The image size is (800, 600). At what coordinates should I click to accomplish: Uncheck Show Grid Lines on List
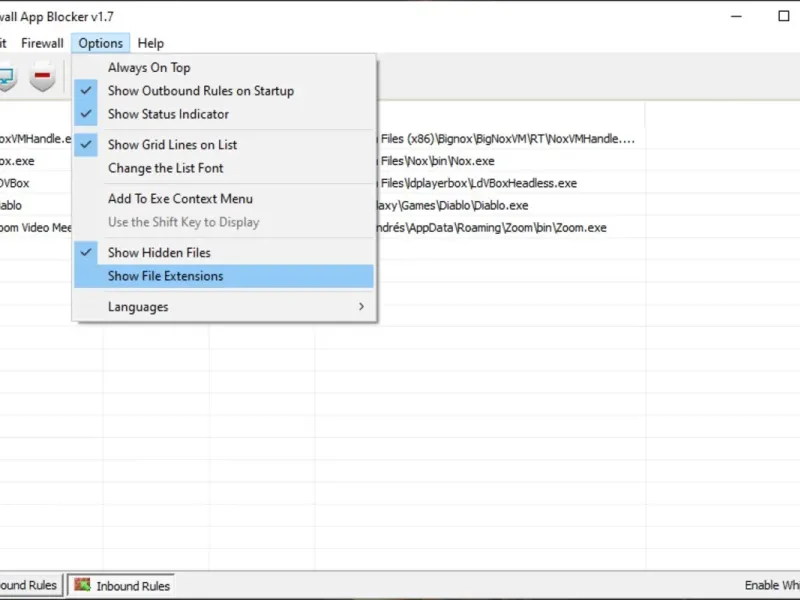[x=172, y=145]
